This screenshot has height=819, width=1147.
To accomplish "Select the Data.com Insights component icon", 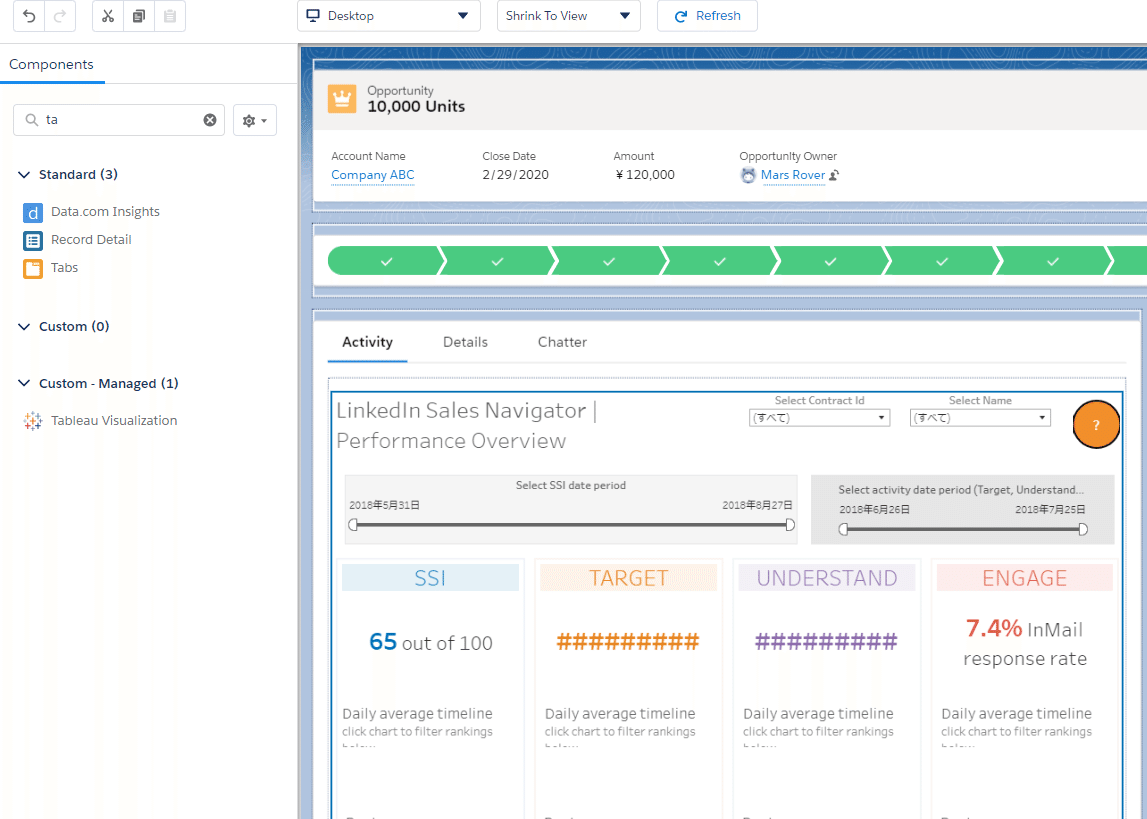I will pyautogui.click(x=33, y=213).
